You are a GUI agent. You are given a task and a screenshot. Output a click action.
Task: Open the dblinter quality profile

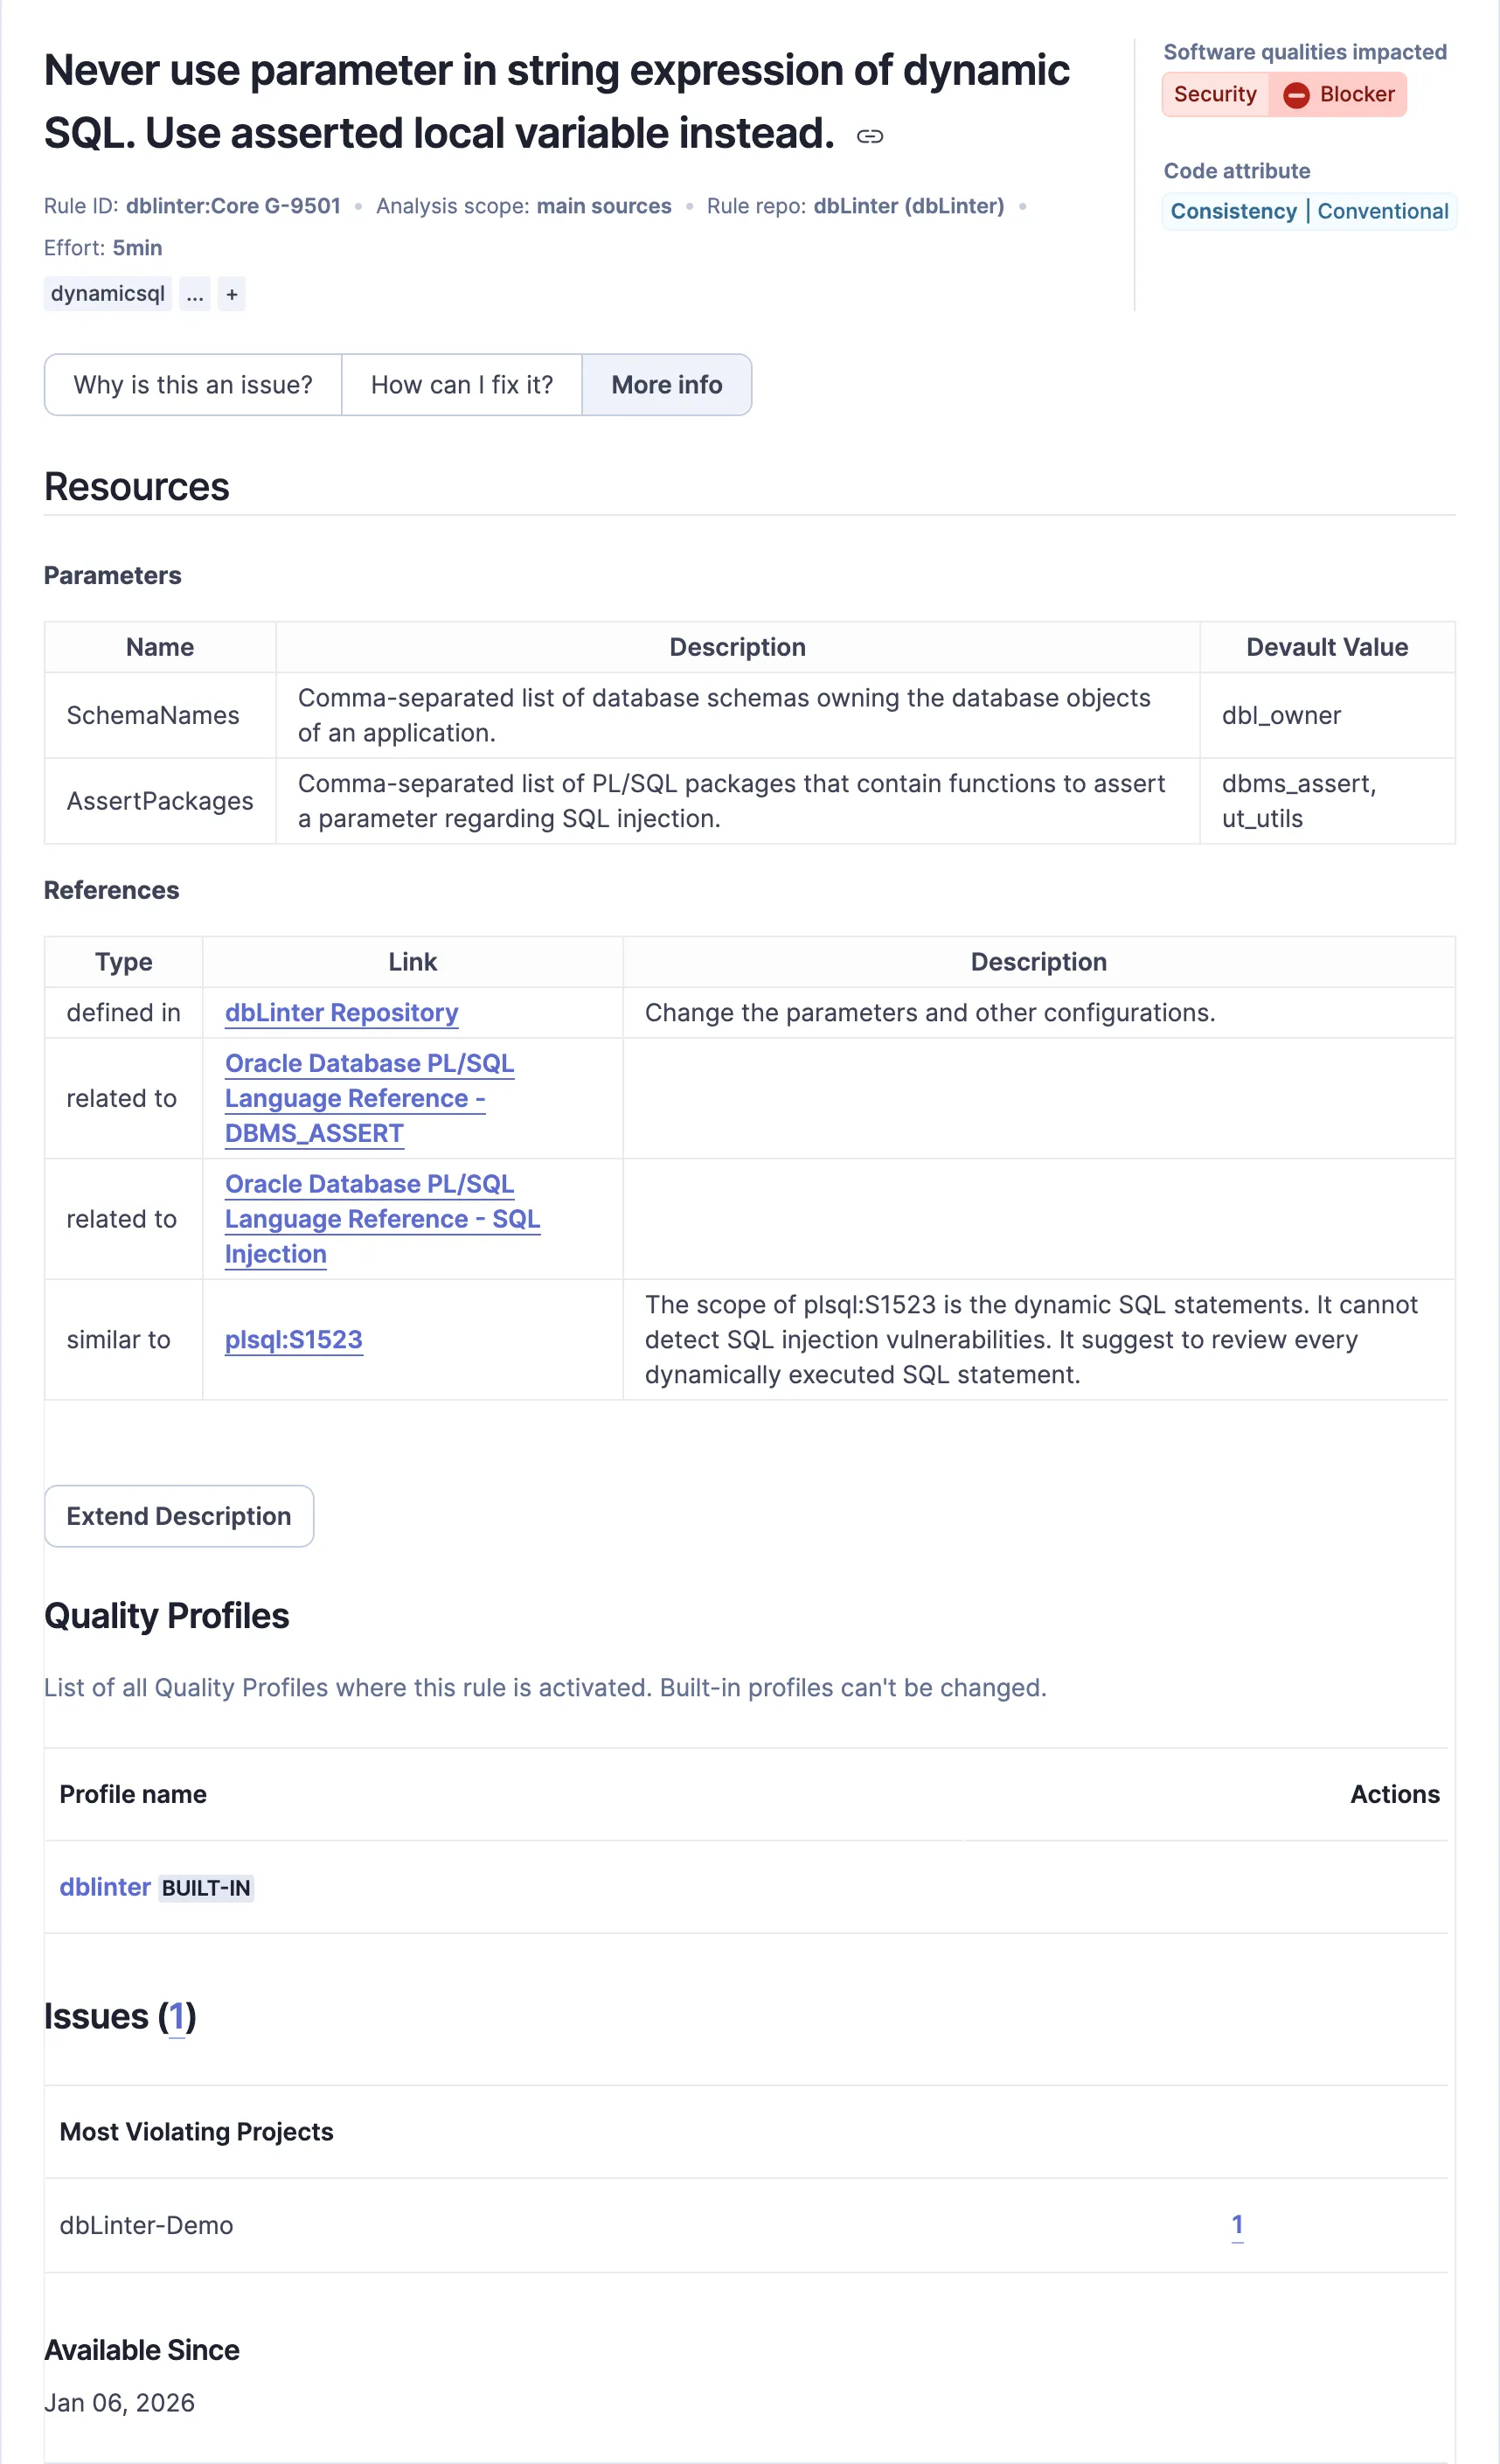[x=105, y=1887]
